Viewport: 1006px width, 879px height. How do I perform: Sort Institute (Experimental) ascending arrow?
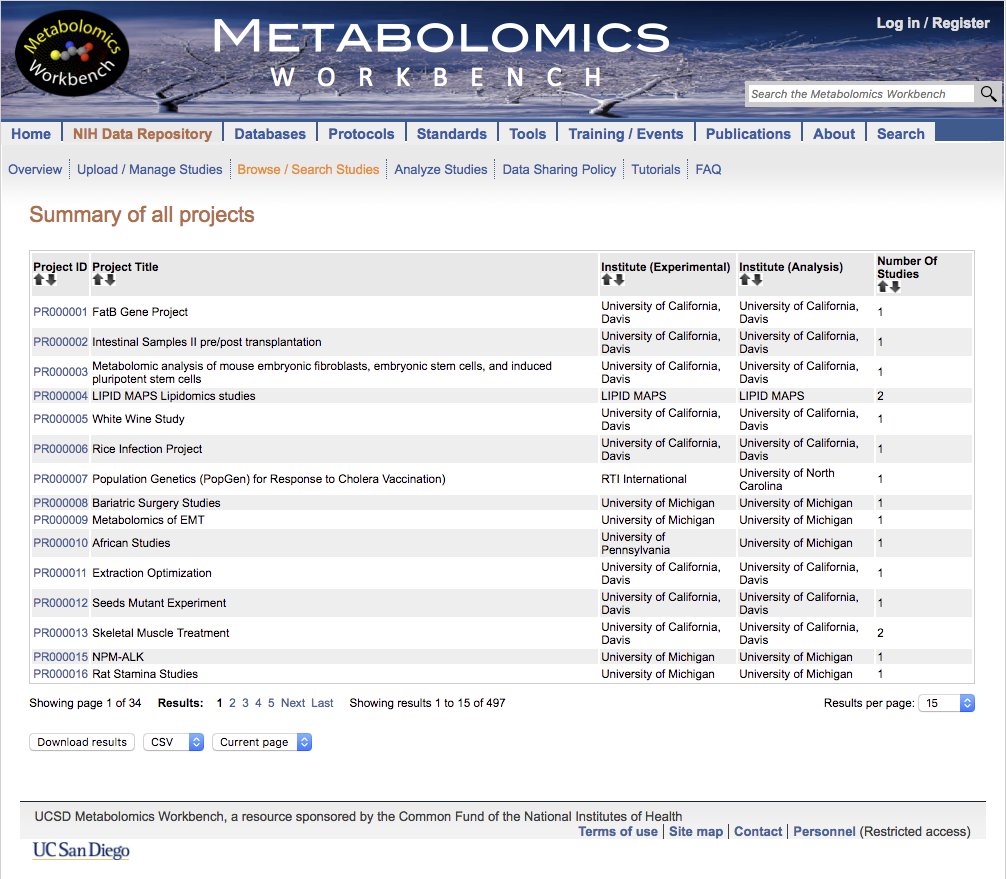(606, 280)
